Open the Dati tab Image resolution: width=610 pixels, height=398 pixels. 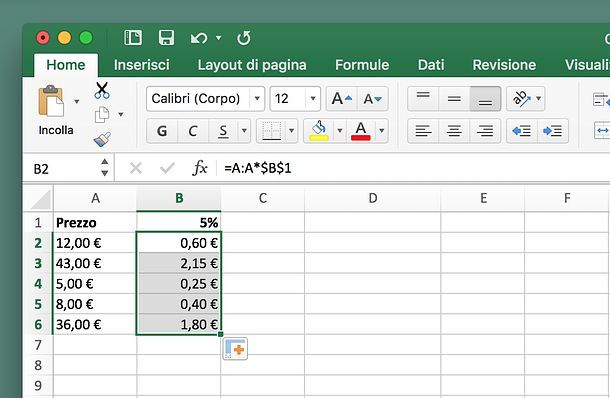pyautogui.click(x=431, y=65)
